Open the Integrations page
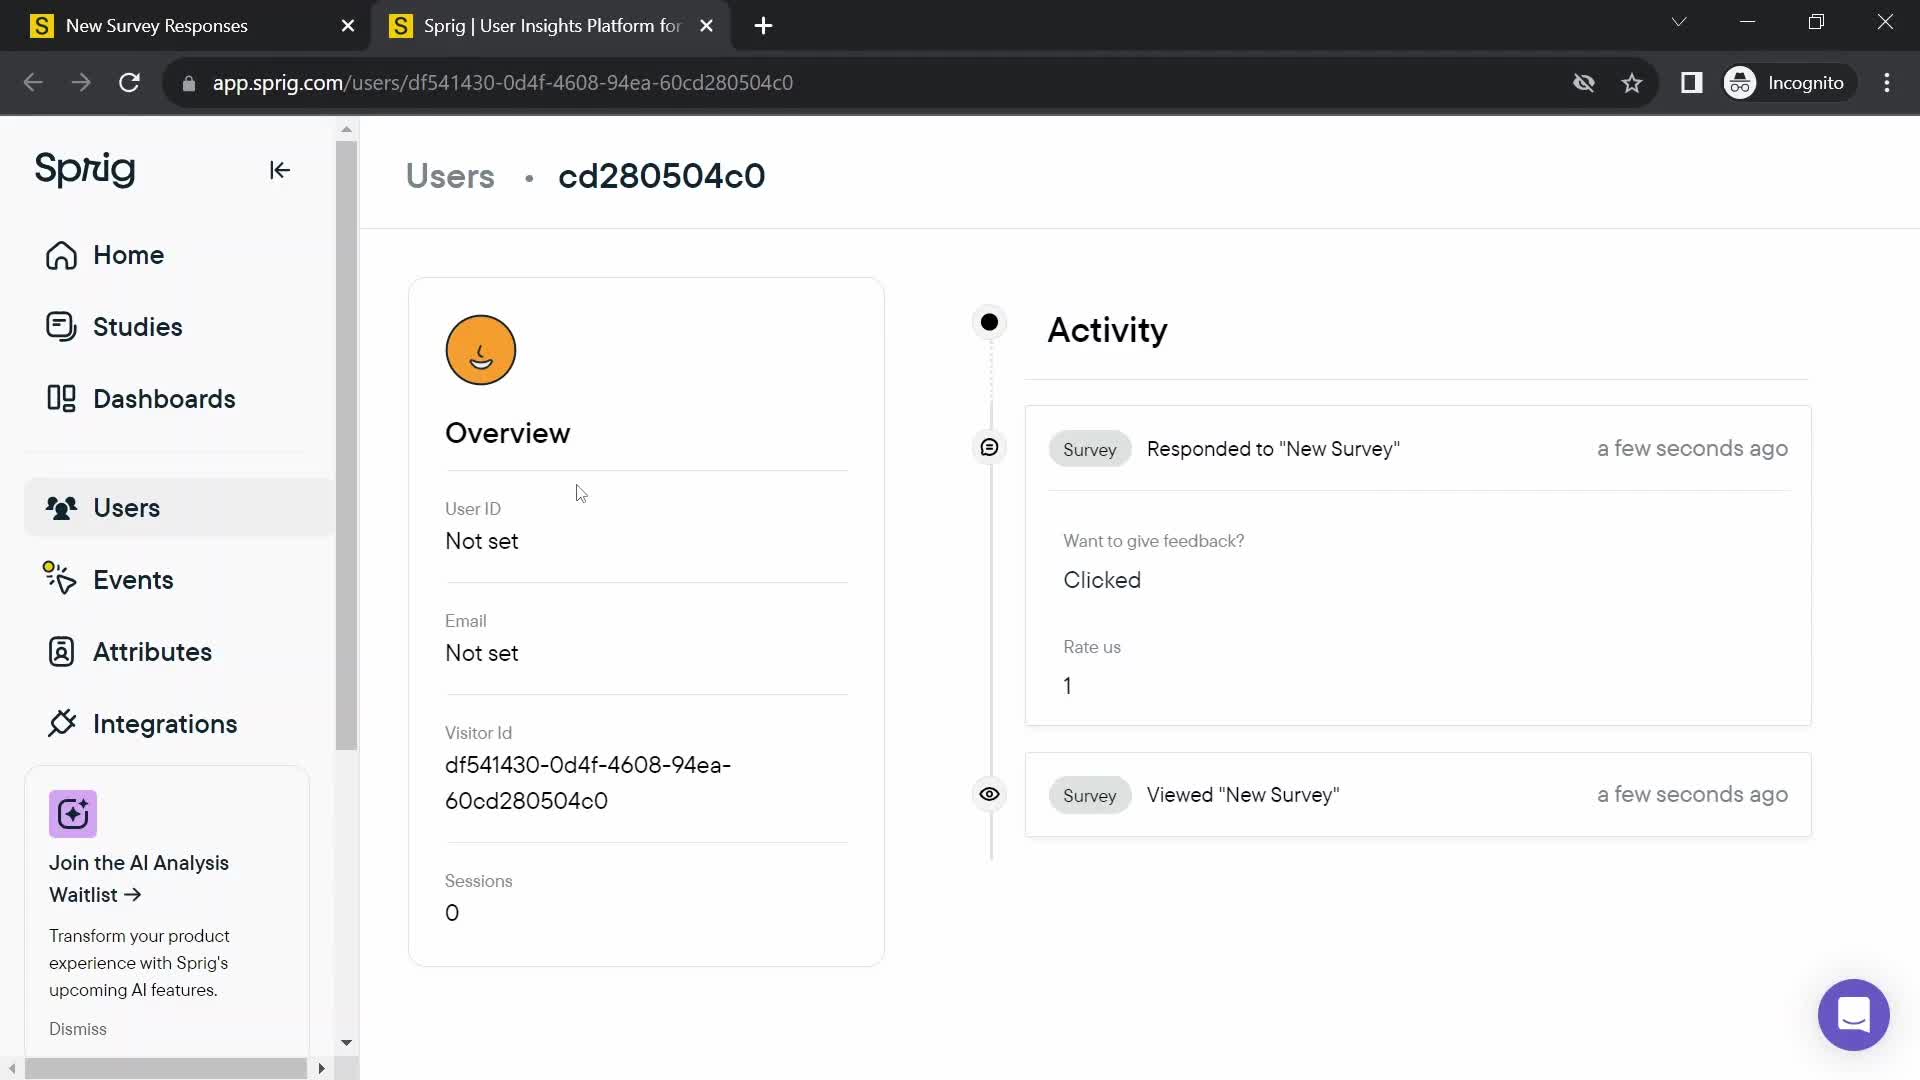 (165, 724)
